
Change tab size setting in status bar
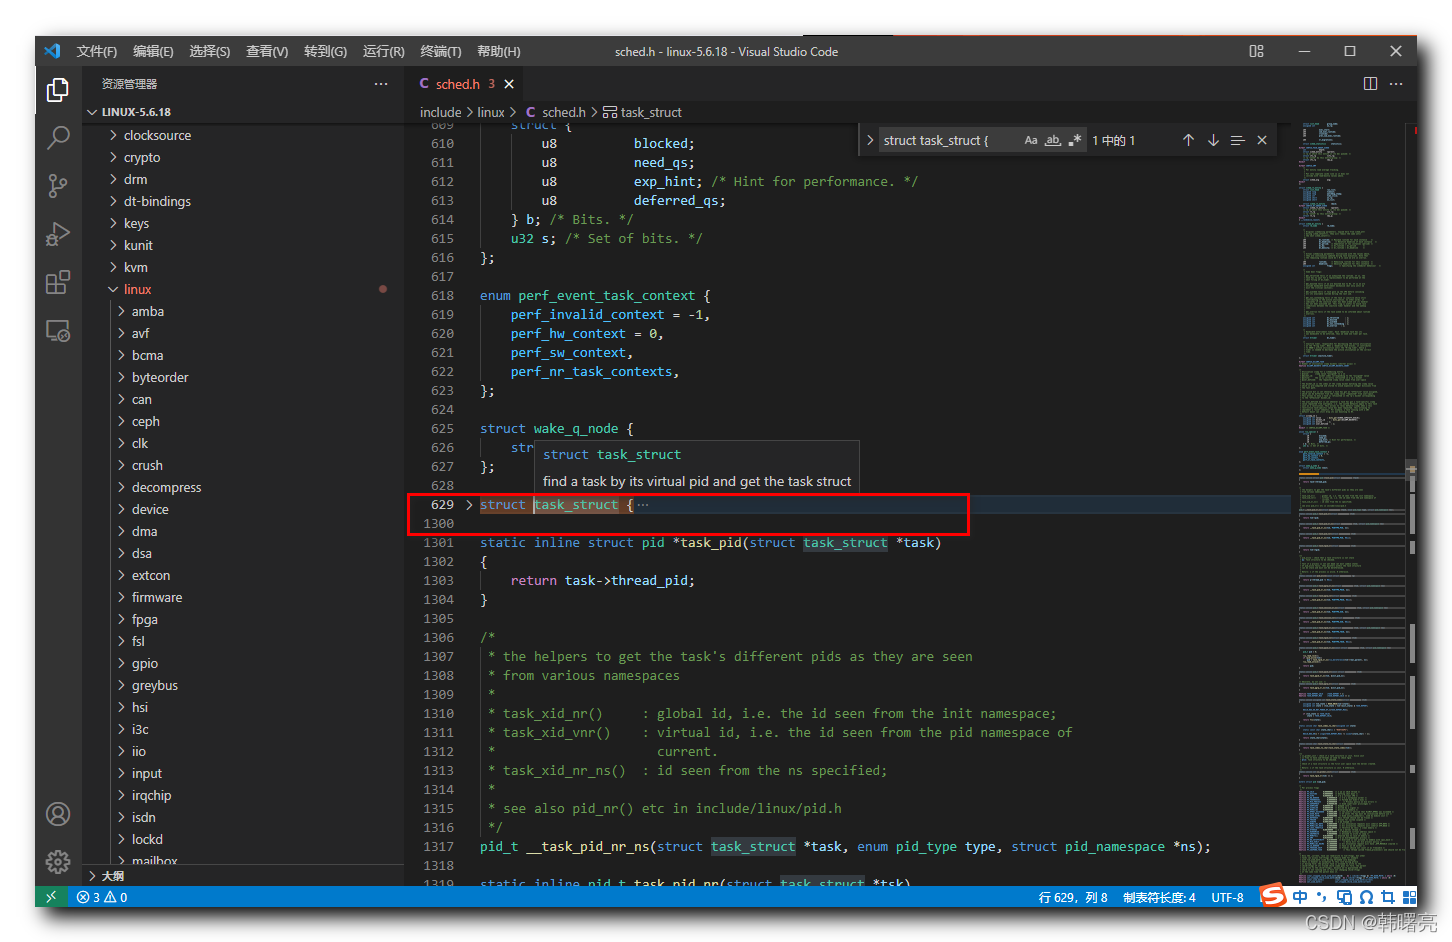[x=1159, y=897]
